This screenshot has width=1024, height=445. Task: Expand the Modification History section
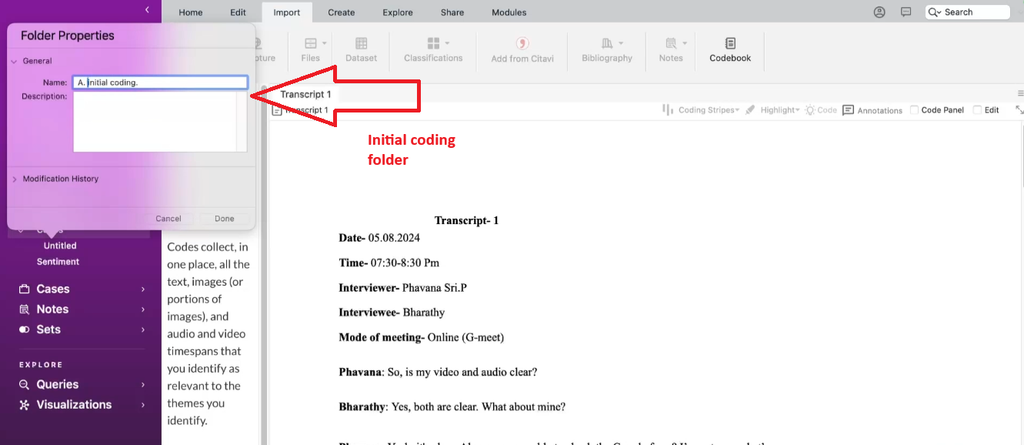point(14,178)
